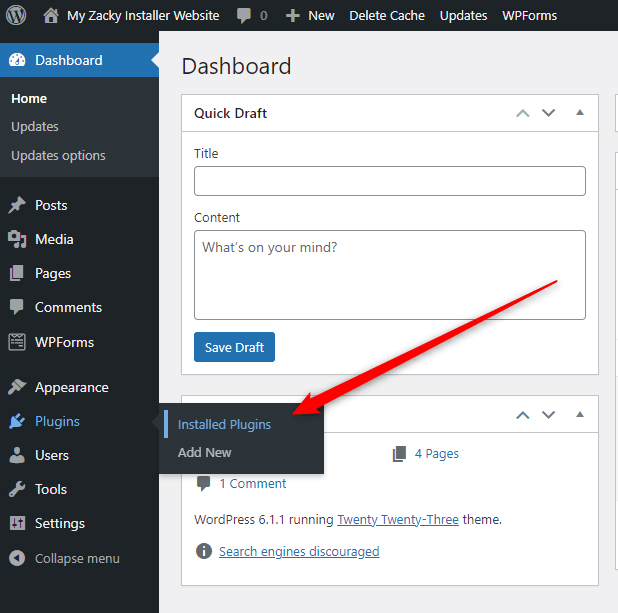Click the comment icon next to 1 Comment

[203, 483]
